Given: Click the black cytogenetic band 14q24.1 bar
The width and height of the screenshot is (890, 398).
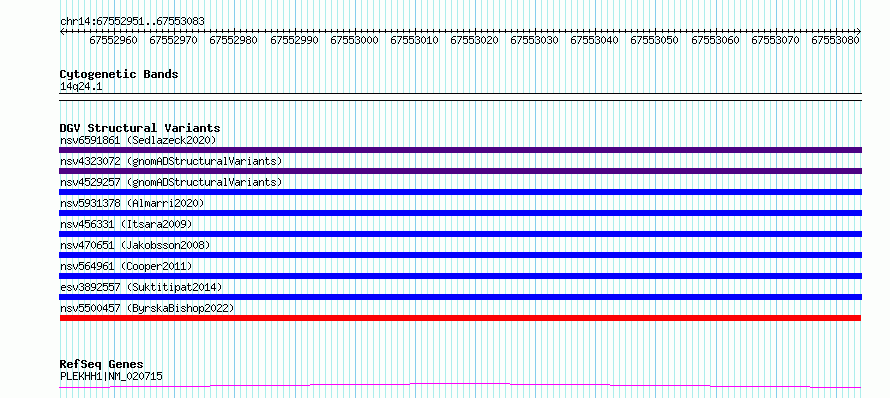Looking at the screenshot, I should click(x=460, y=97).
